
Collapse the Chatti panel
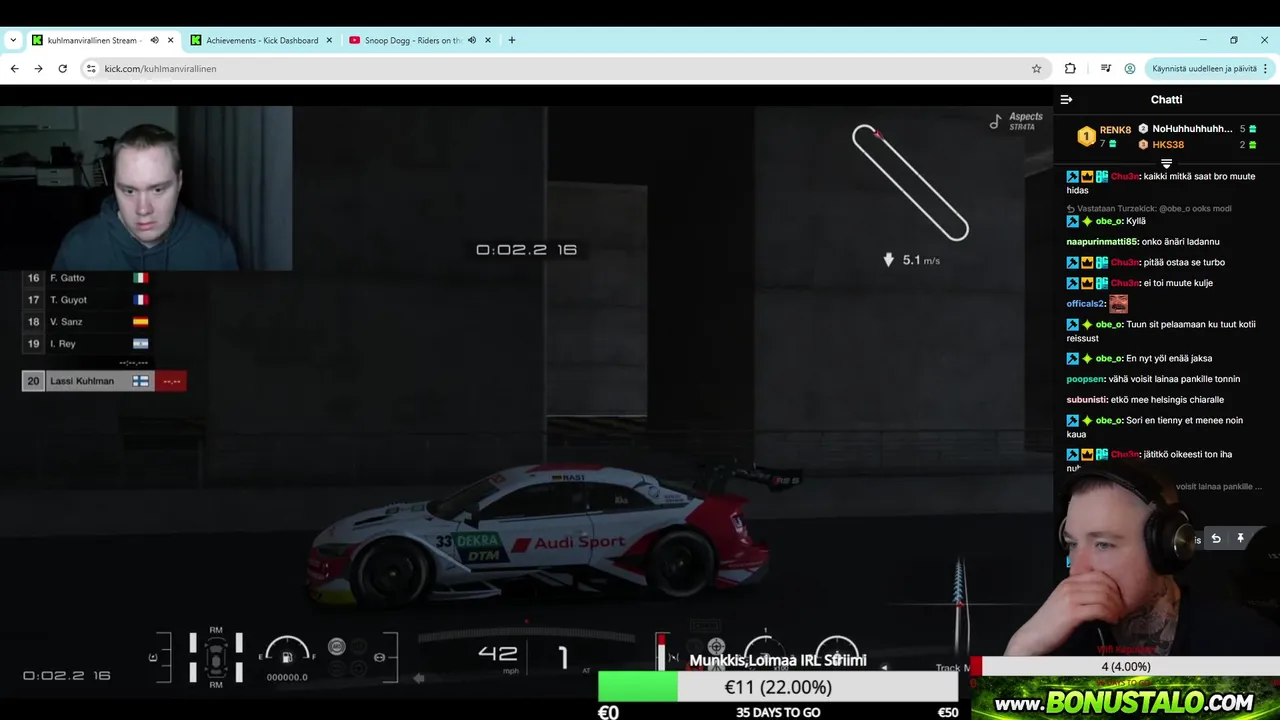(1066, 99)
